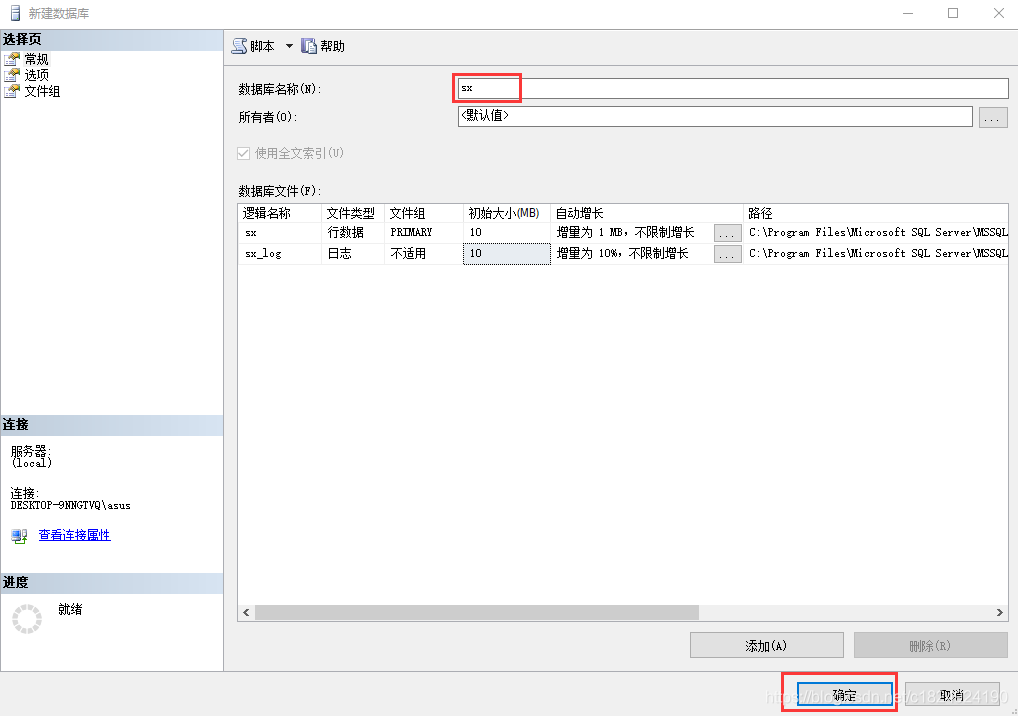The height and width of the screenshot is (716, 1018).
Task: Click the horizontal scrollbar thumb
Action: [x=477, y=612]
